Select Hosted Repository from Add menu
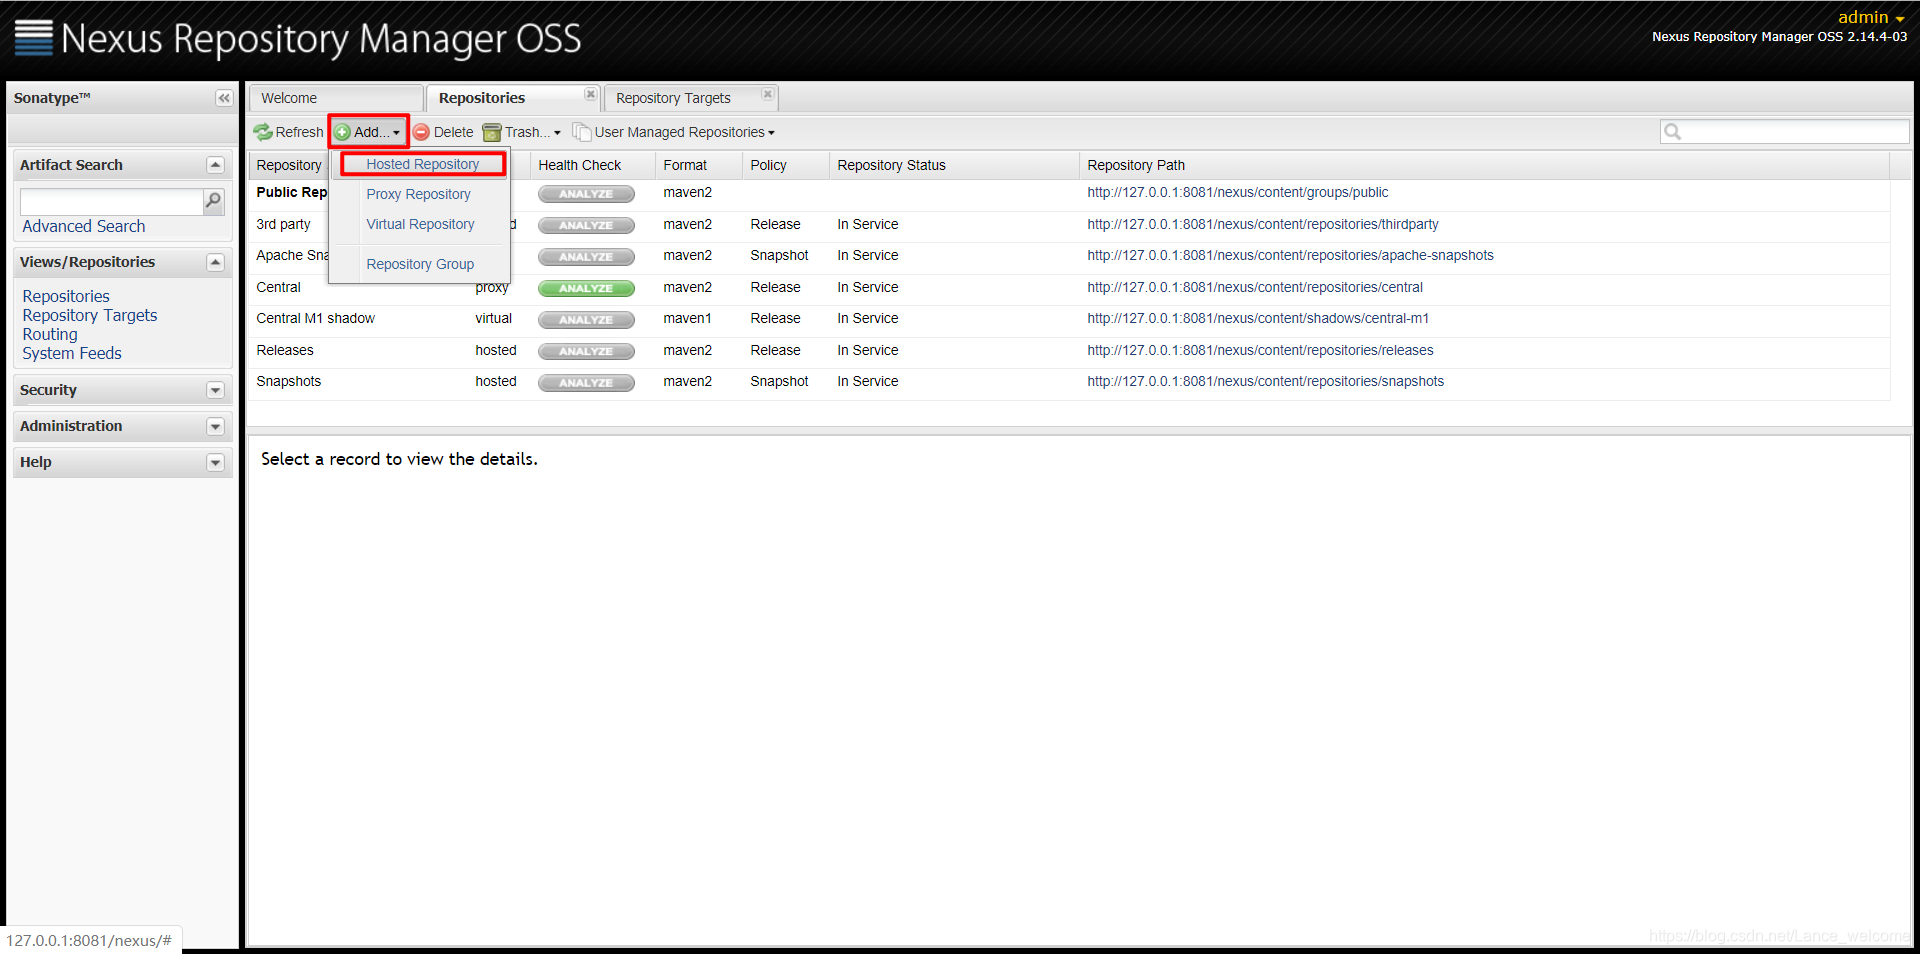Image resolution: width=1920 pixels, height=954 pixels. coord(422,164)
